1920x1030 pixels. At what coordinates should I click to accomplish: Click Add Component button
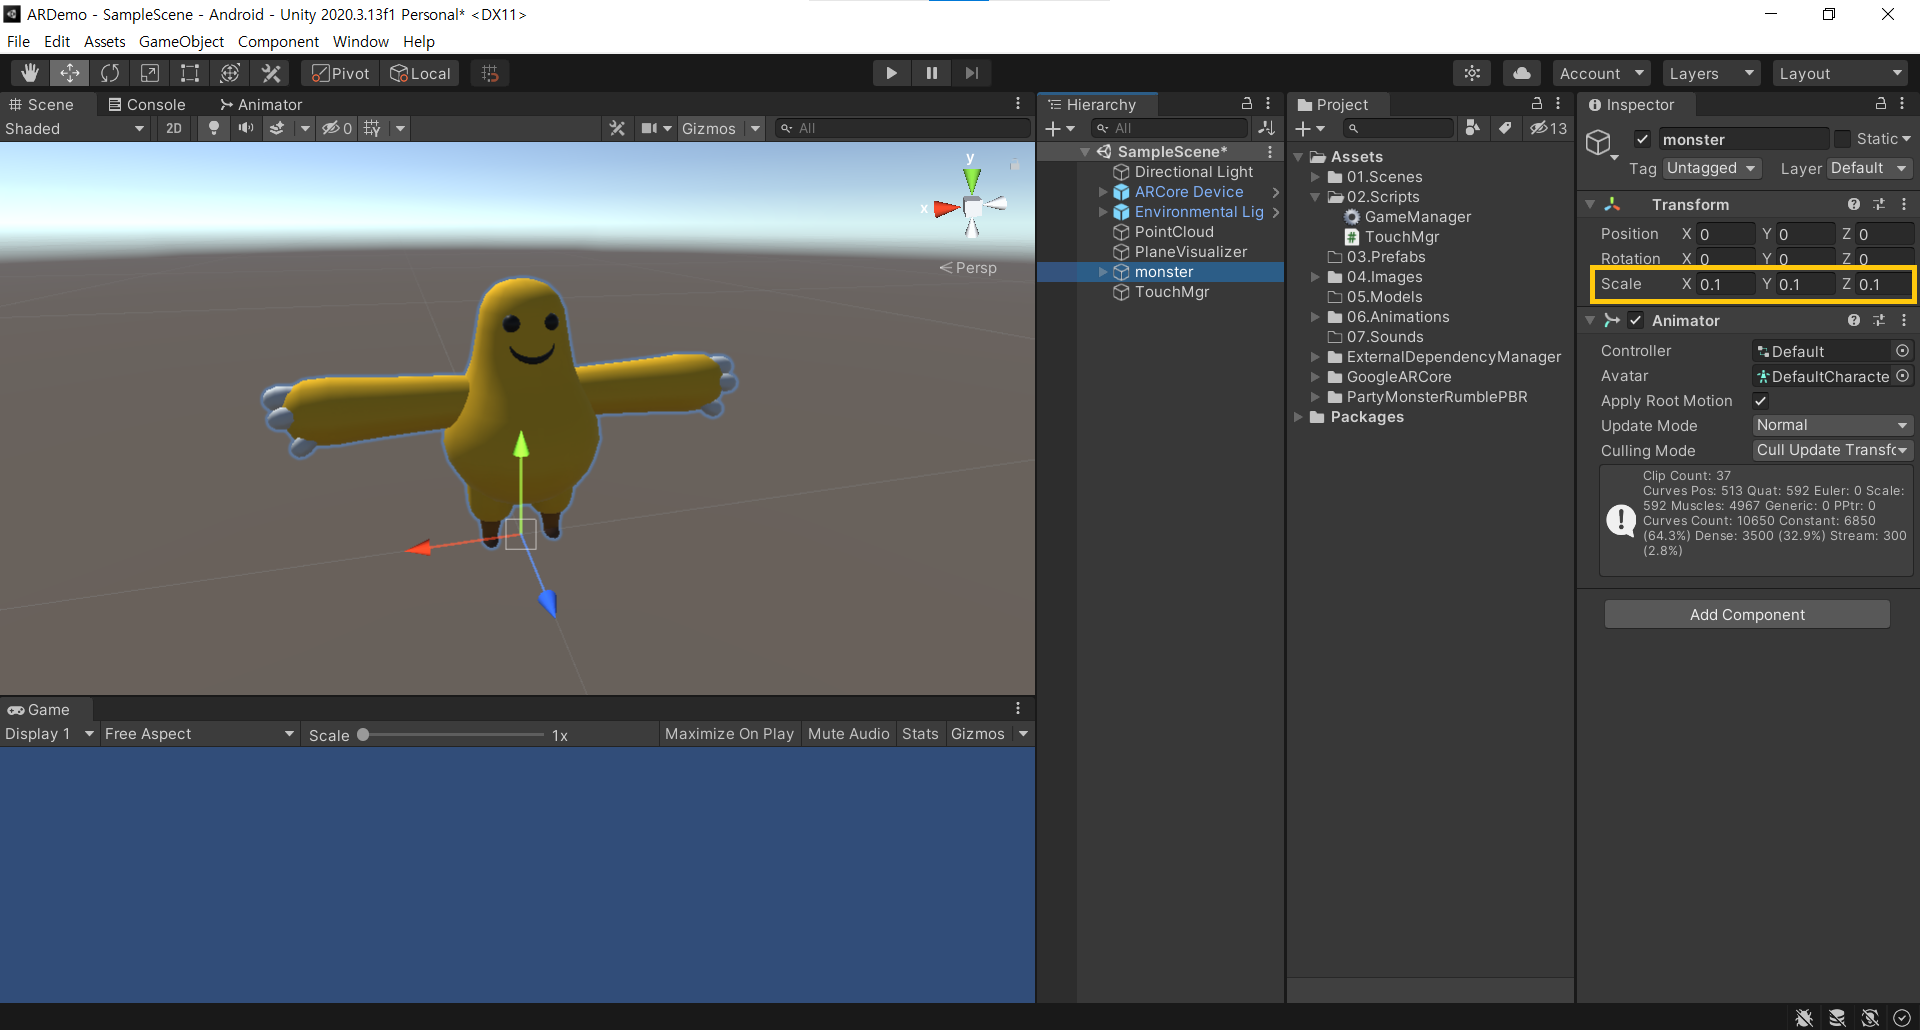coord(1747,614)
